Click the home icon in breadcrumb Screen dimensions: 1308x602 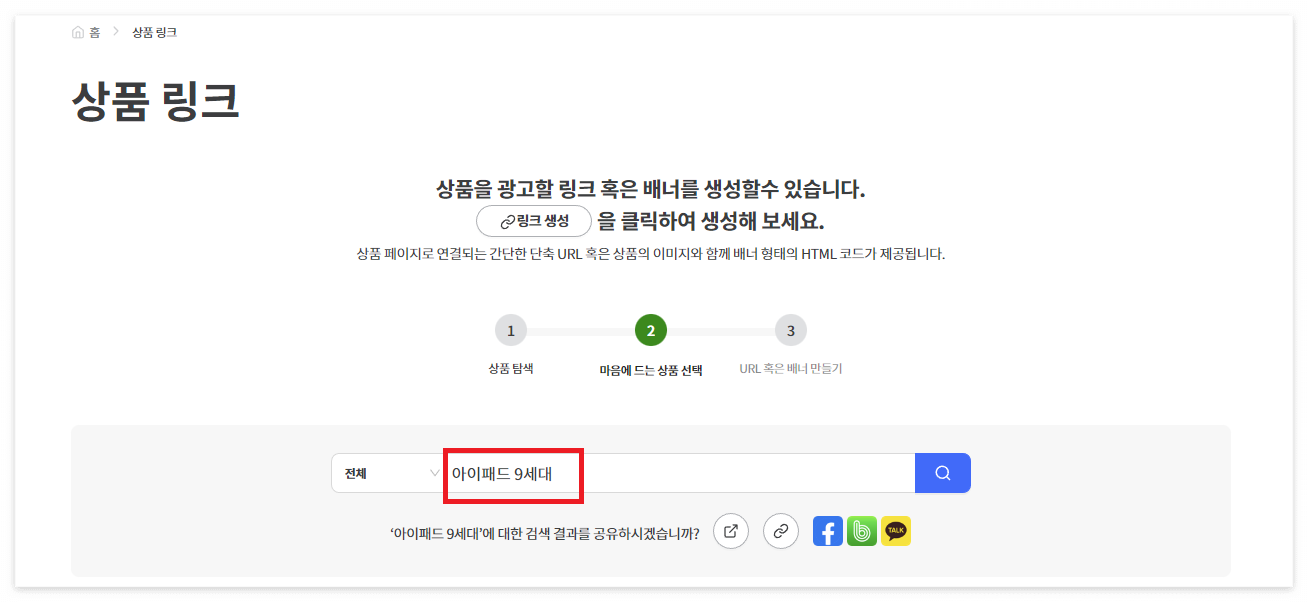coord(78,32)
